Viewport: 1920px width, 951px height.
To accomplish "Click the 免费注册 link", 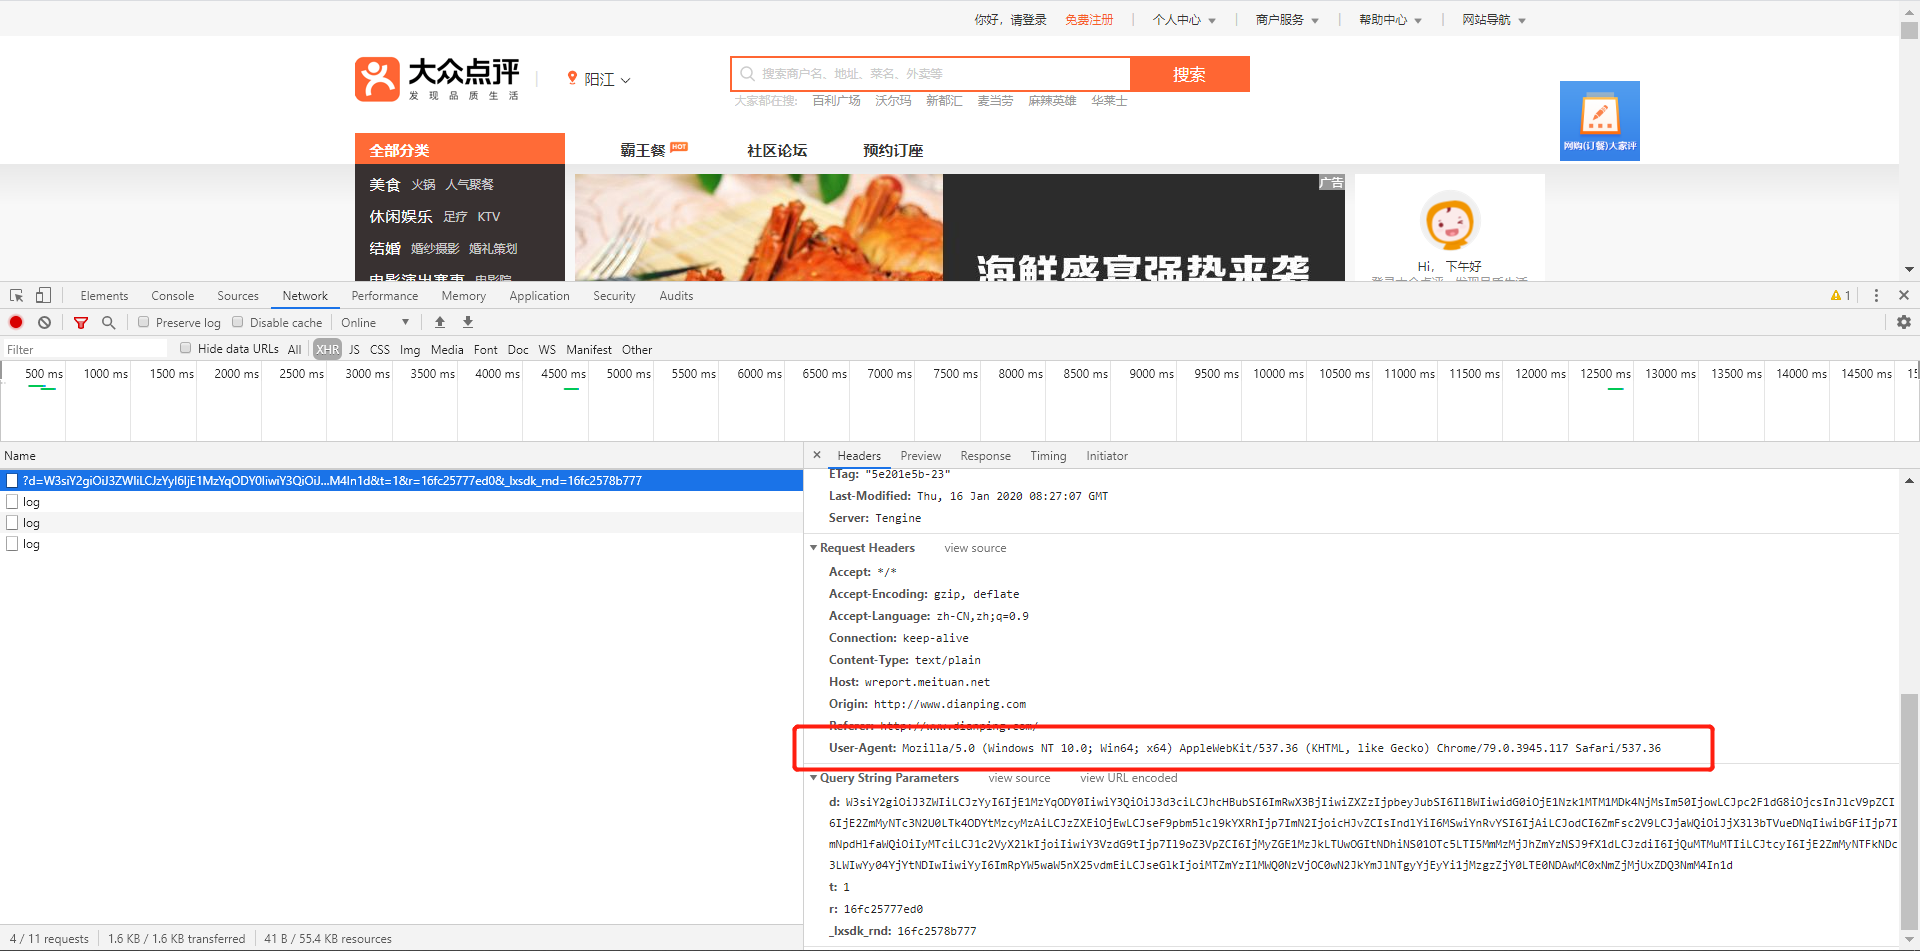I will (1089, 20).
